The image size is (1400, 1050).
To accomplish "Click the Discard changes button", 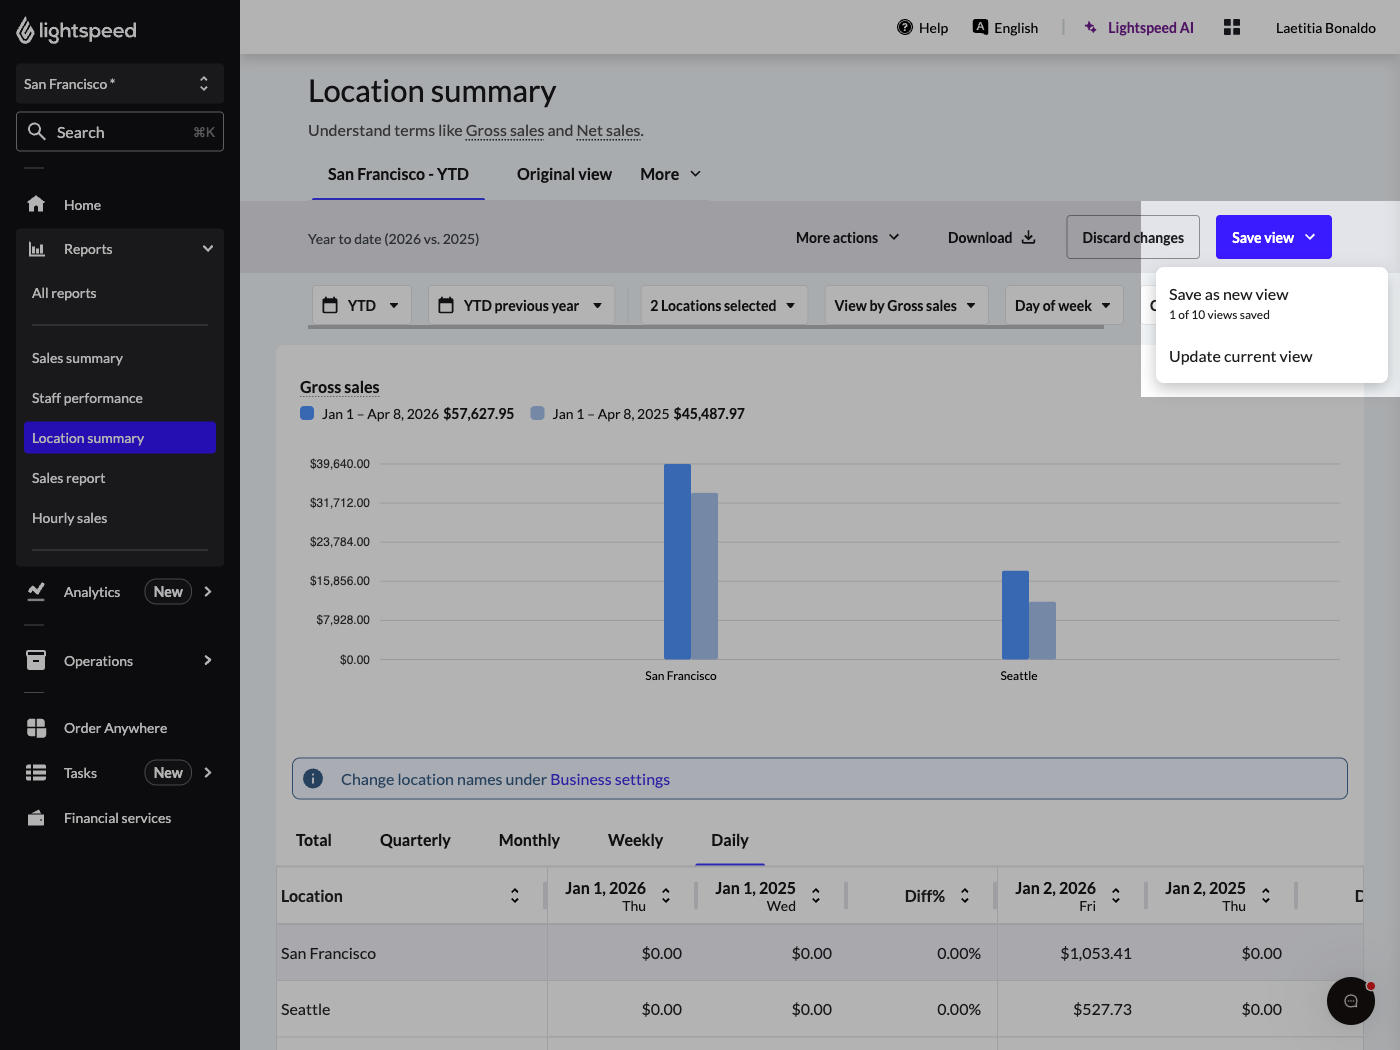I will point(1132,237).
